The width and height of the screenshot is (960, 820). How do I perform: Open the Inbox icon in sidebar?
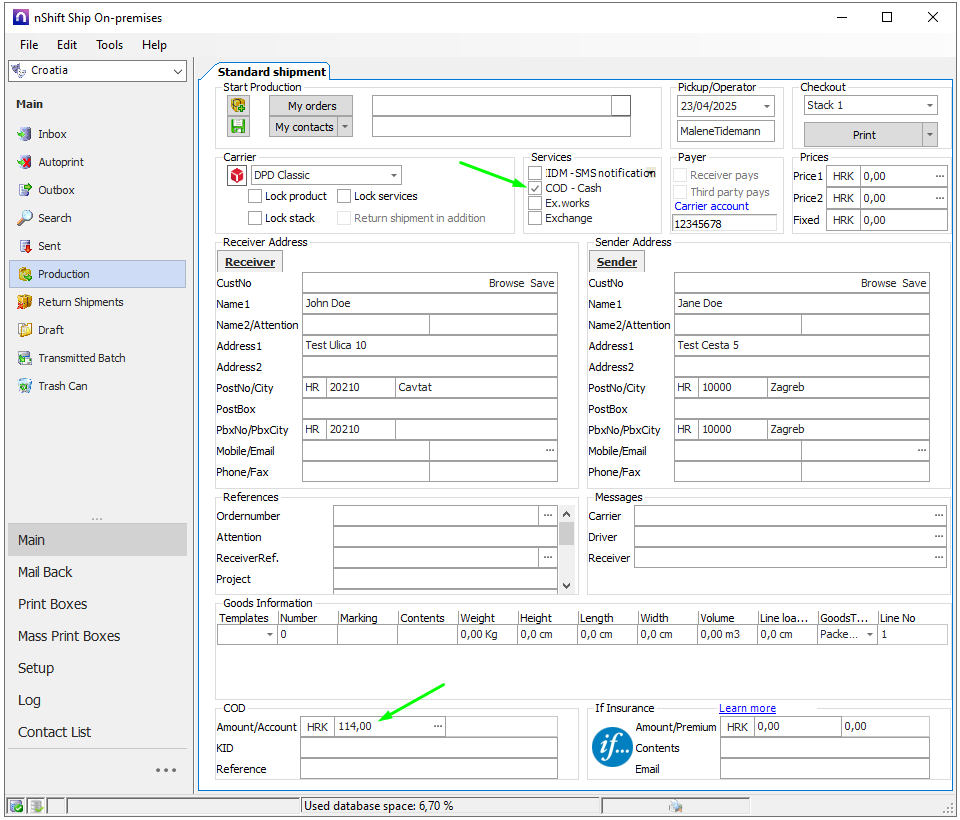(x=26, y=134)
